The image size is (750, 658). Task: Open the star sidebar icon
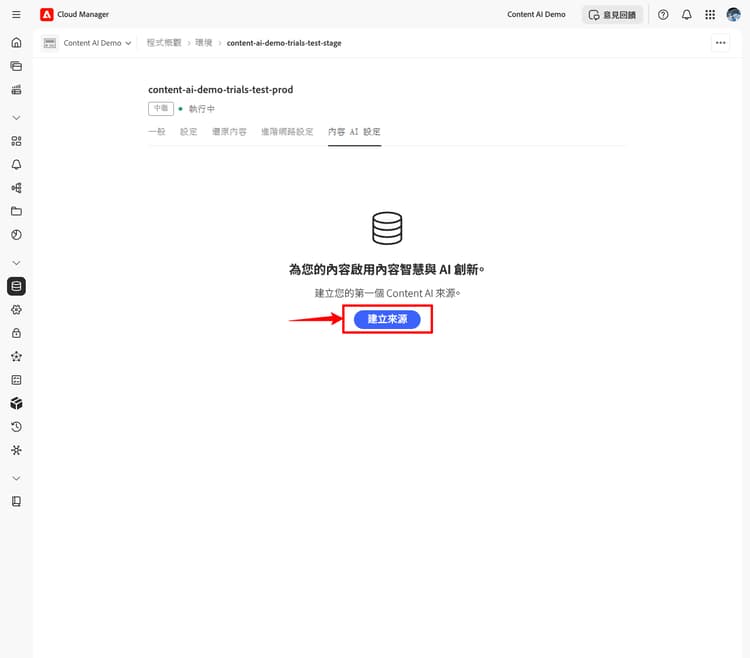pos(16,356)
